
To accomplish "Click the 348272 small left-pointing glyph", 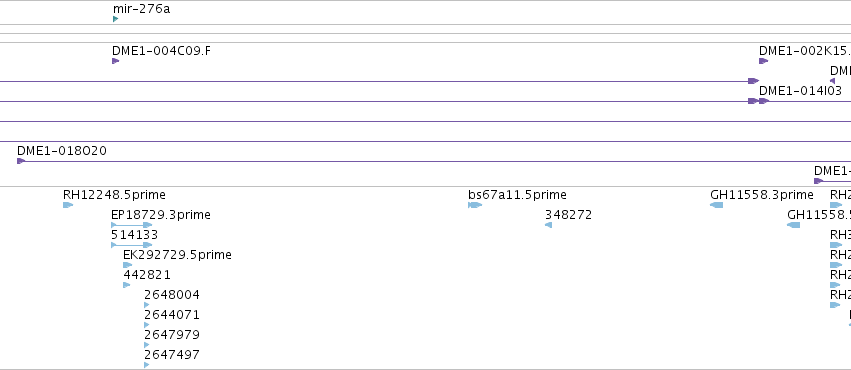I will (549, 225).
